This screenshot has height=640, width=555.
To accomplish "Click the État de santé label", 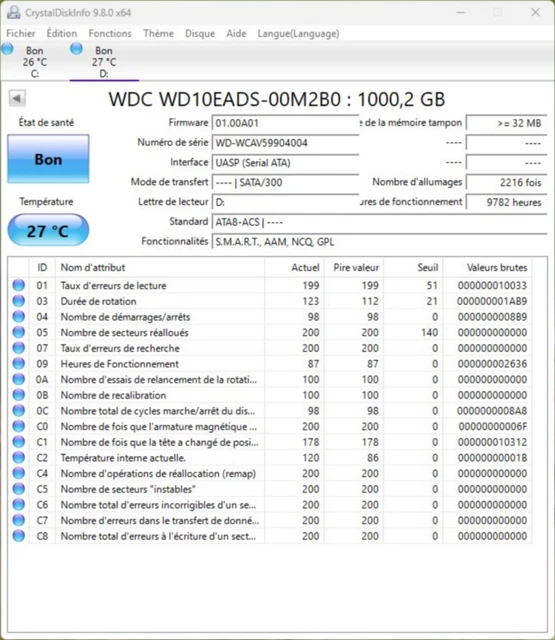I will point(46,122).
